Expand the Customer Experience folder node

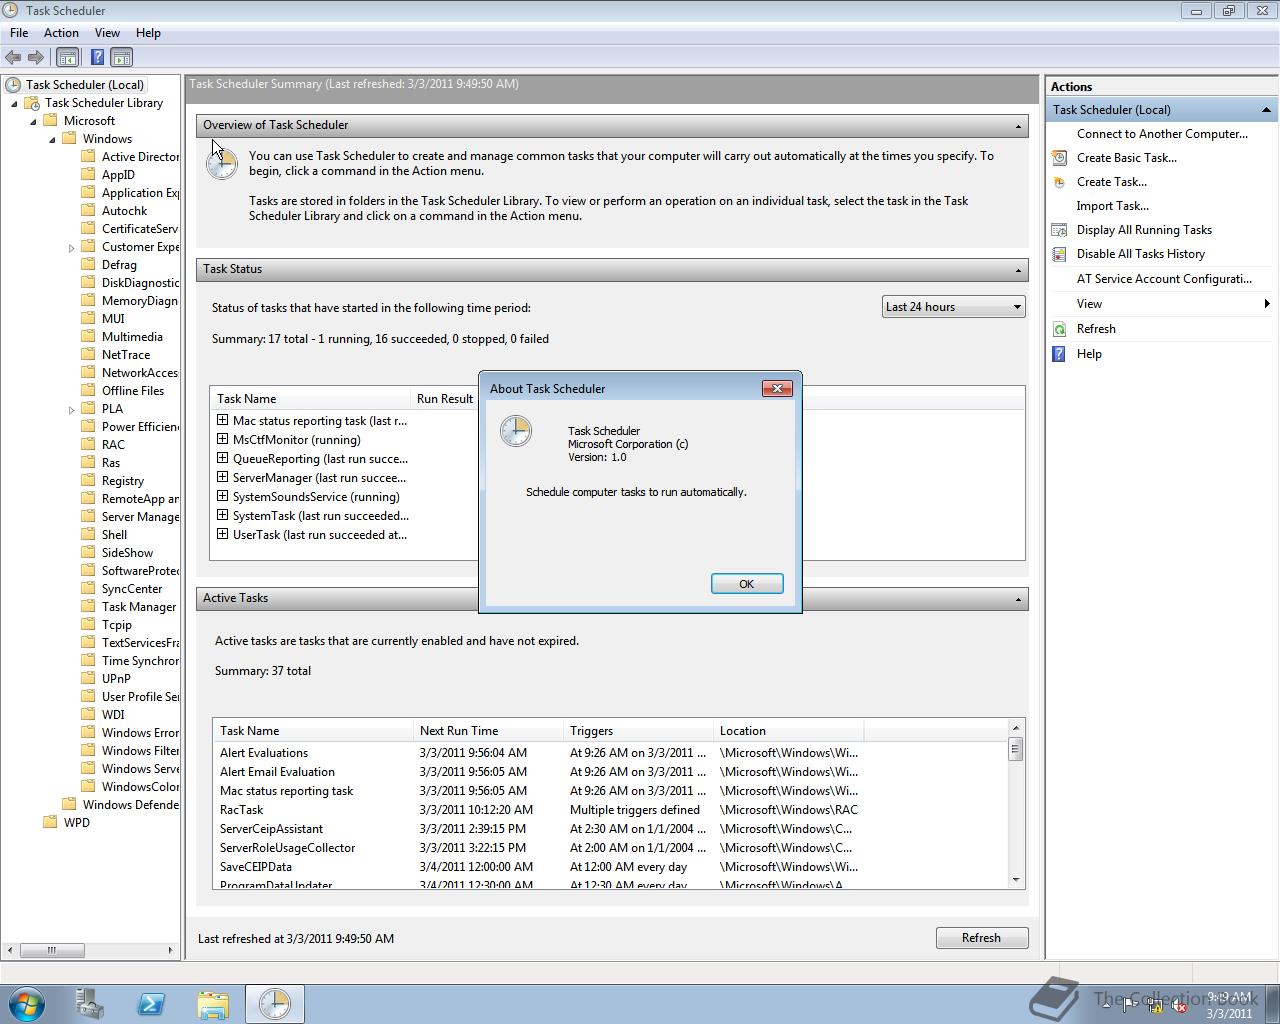click(72, 247)
